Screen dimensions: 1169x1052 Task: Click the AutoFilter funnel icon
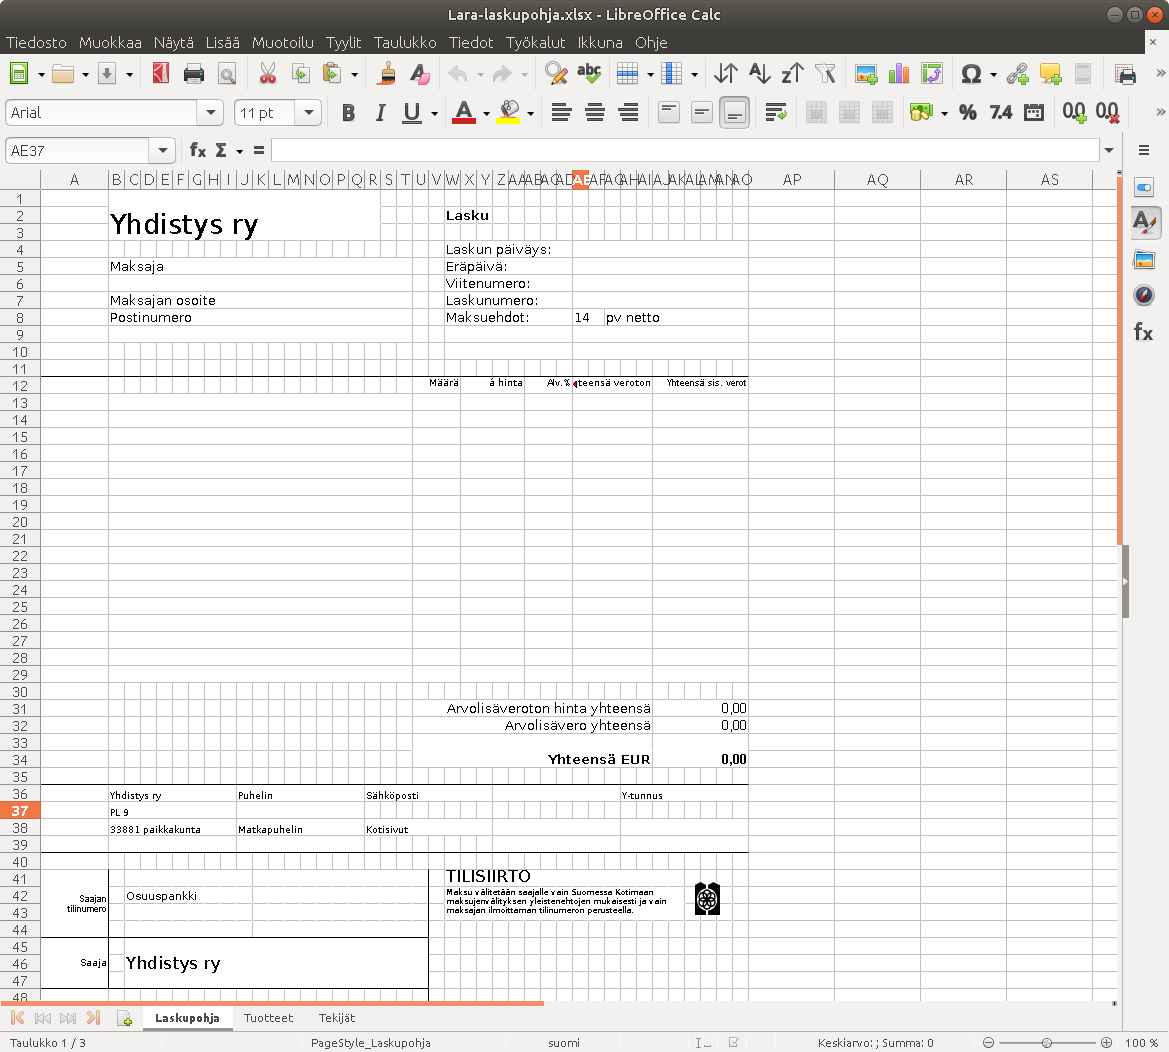[825, 74]
